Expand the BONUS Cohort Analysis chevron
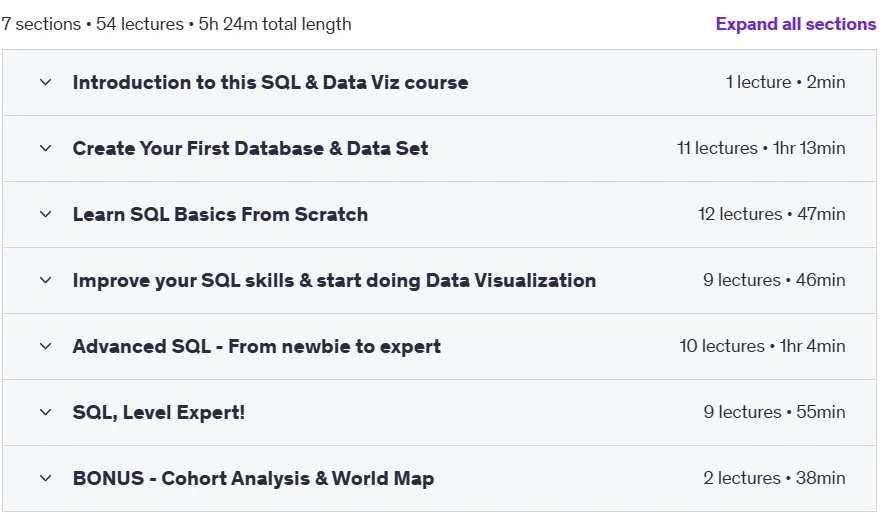Screen dimensions: 880x515 45,479
